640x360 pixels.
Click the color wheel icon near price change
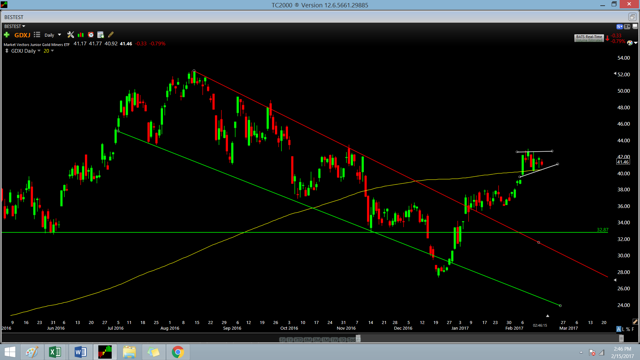[x=630, y=43]
